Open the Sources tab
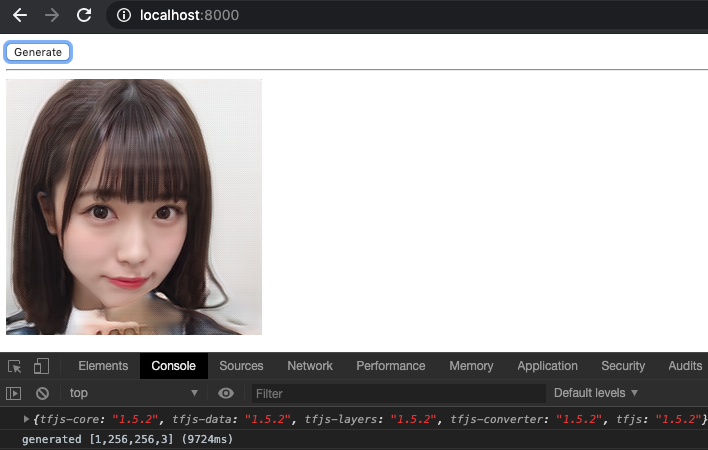 [x=241, y=366]
